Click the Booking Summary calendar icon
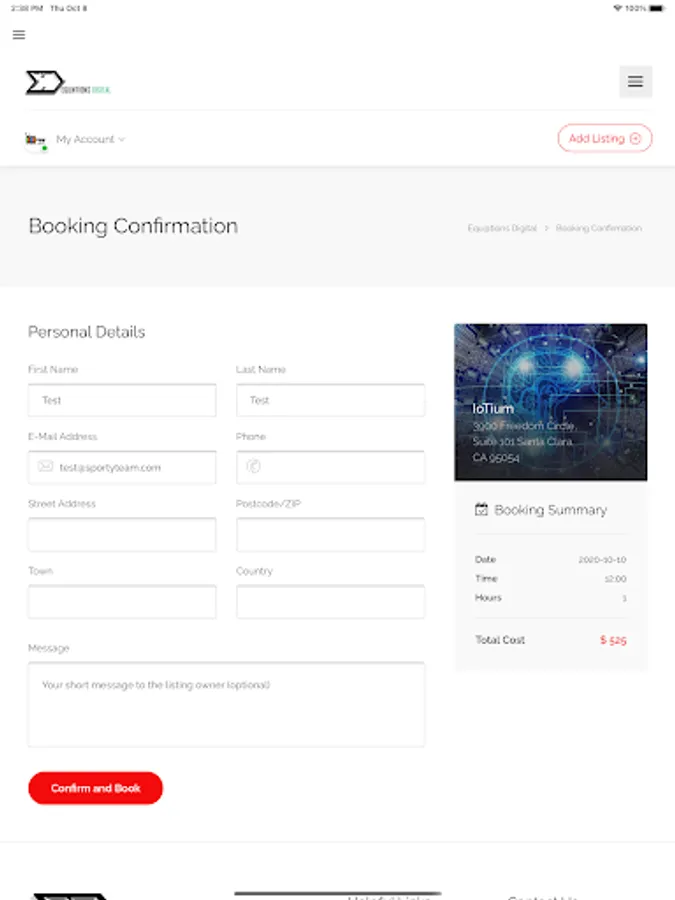Image resolution: width=675 pixels, height=900 pixels. click(x=481, y=510)
